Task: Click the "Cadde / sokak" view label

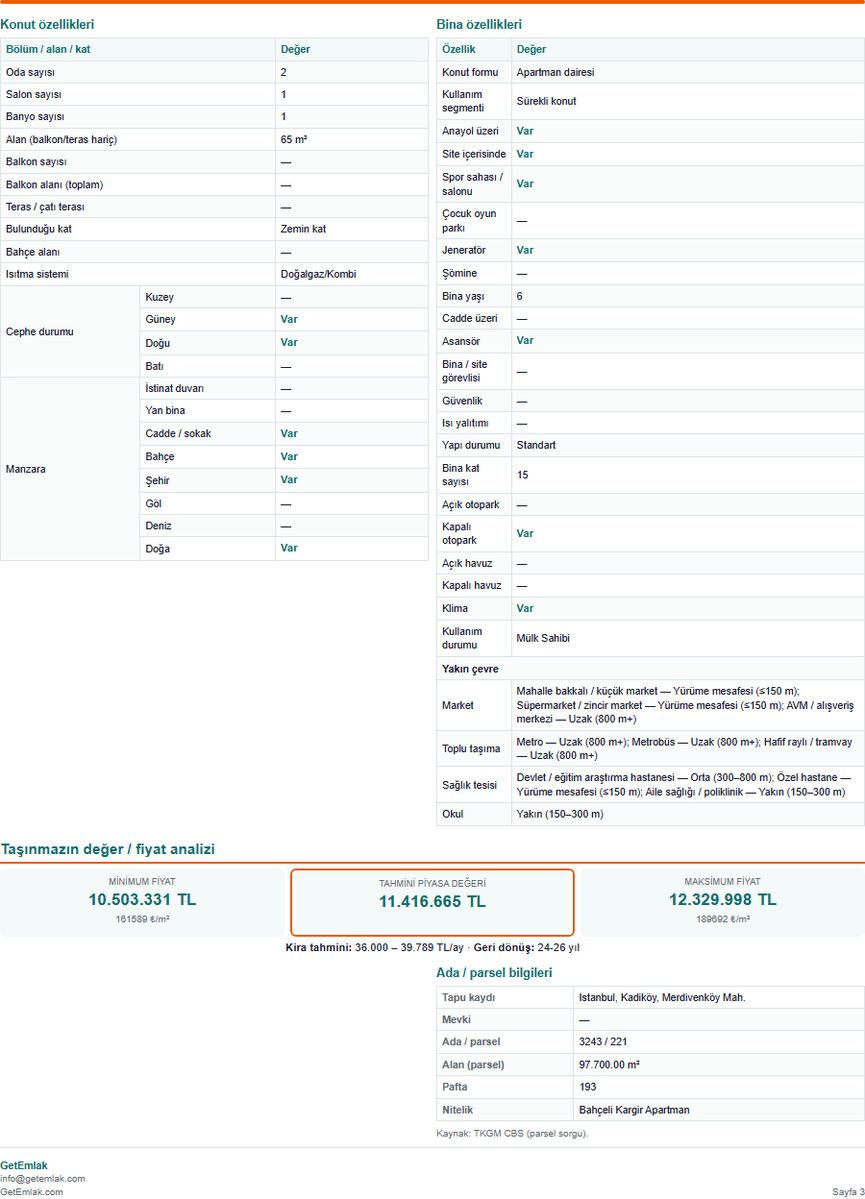Action: tap(178, 433)
